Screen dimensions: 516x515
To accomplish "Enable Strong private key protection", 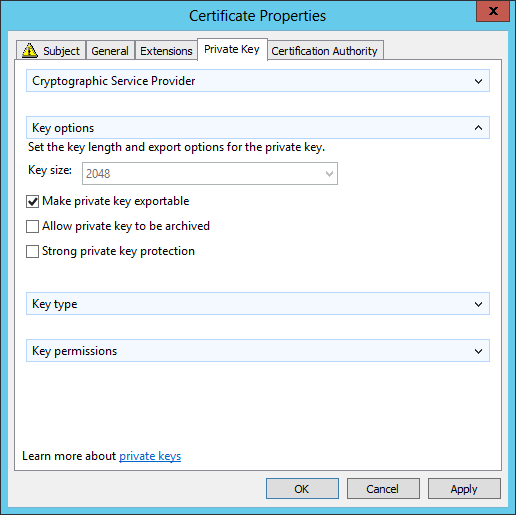I will [x=32, y=251].
